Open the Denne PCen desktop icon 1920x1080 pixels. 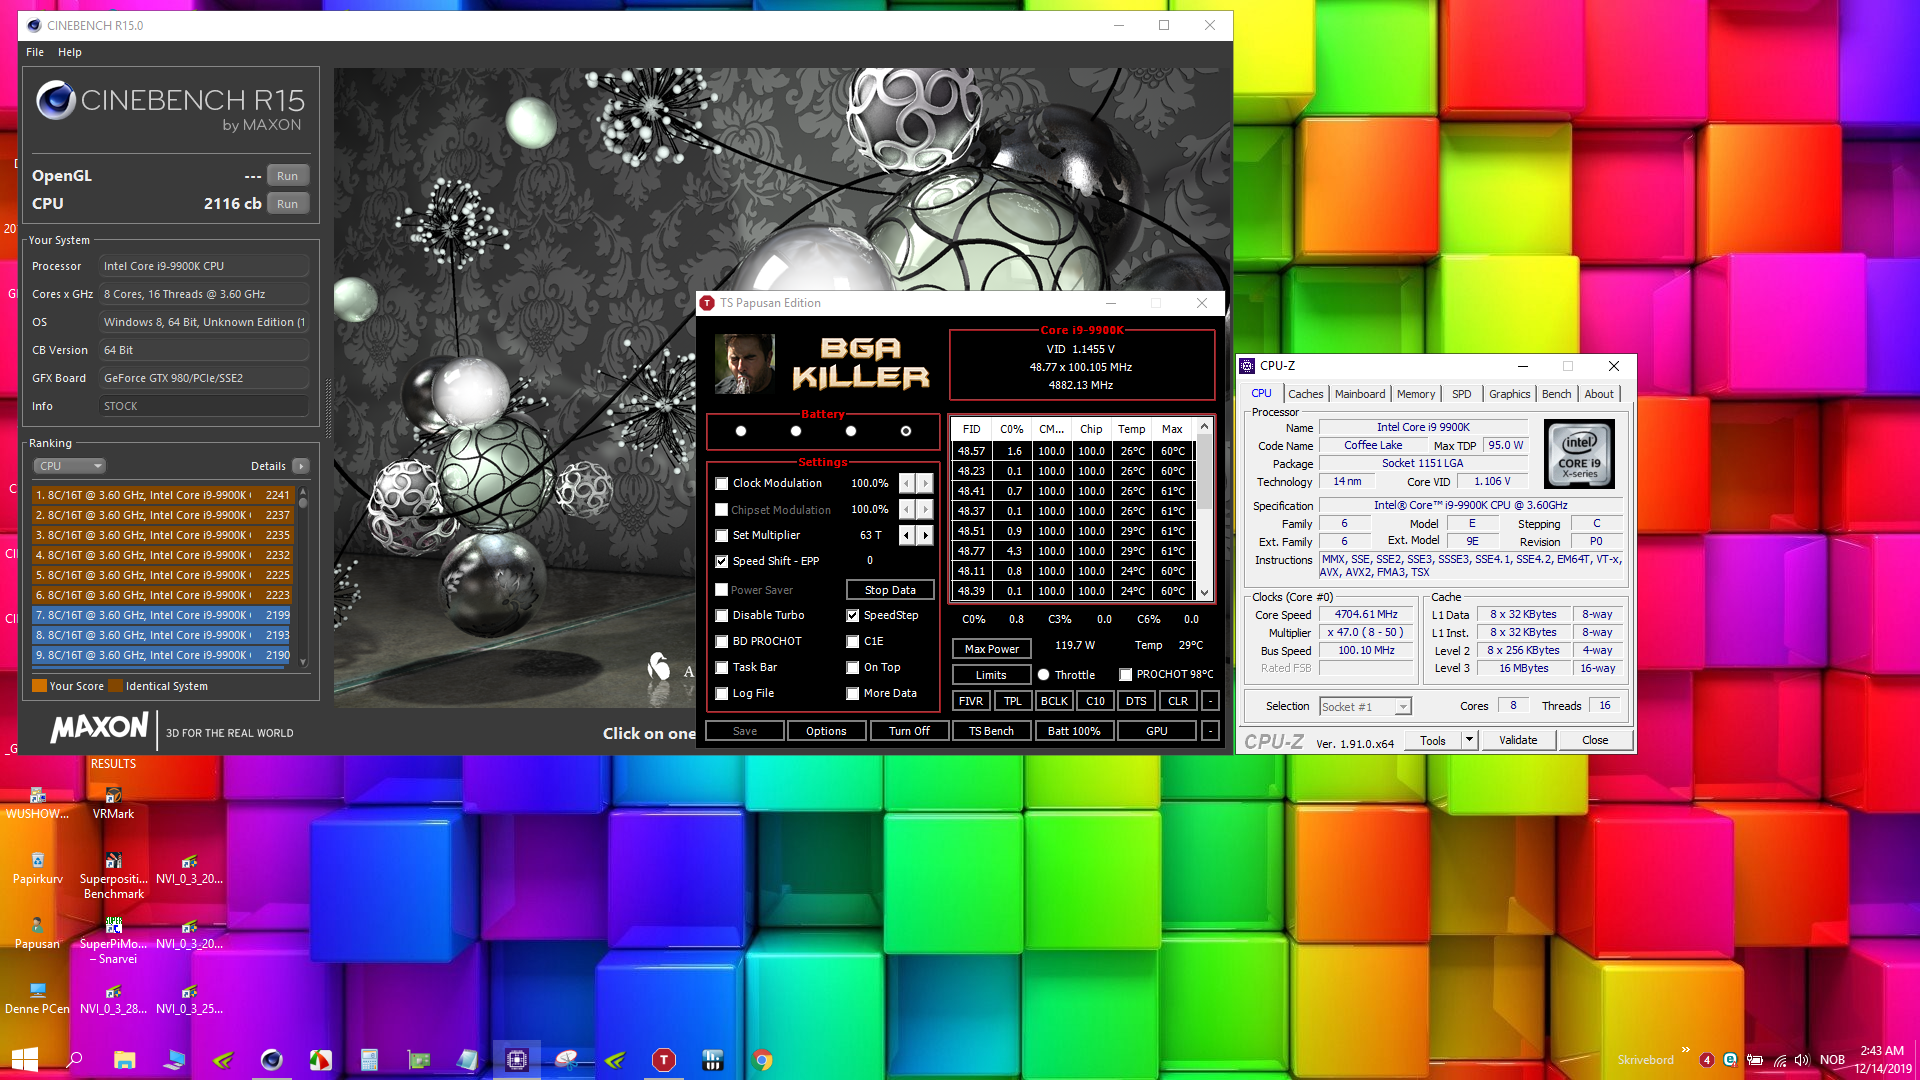[x=37, y=998]
